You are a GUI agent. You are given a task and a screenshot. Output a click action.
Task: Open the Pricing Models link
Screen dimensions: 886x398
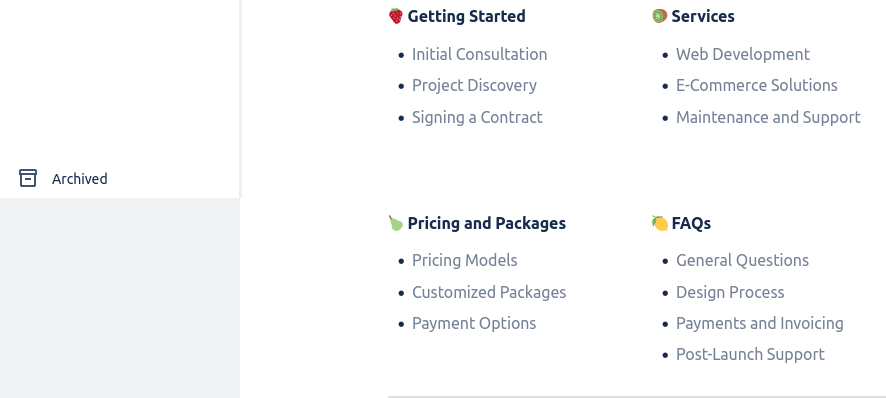coord(464,261)
